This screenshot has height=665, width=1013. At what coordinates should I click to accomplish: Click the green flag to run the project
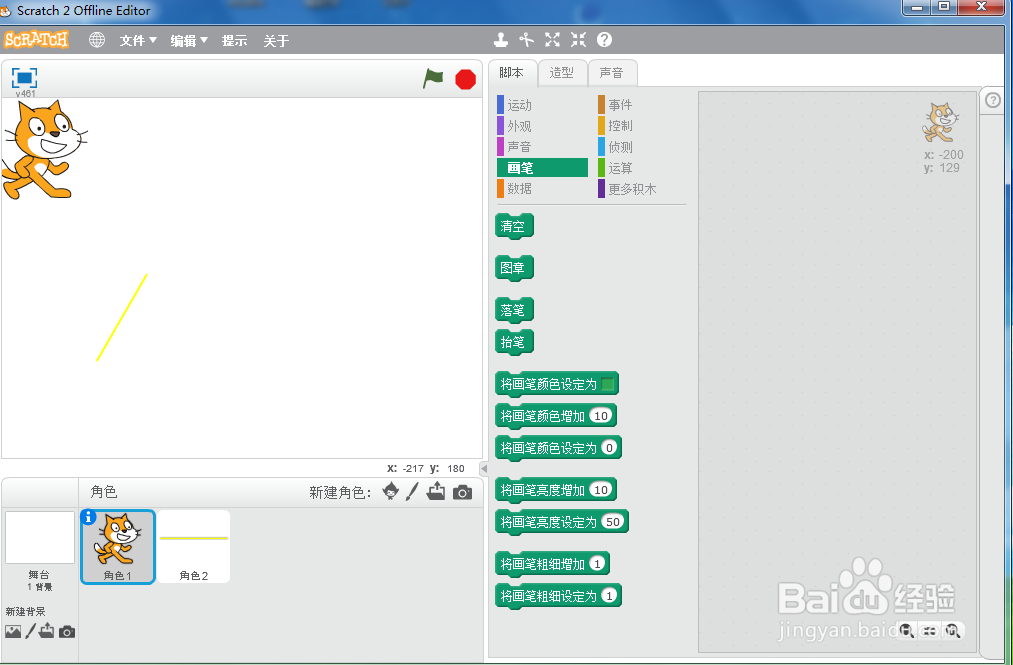(x=433, y=79)
